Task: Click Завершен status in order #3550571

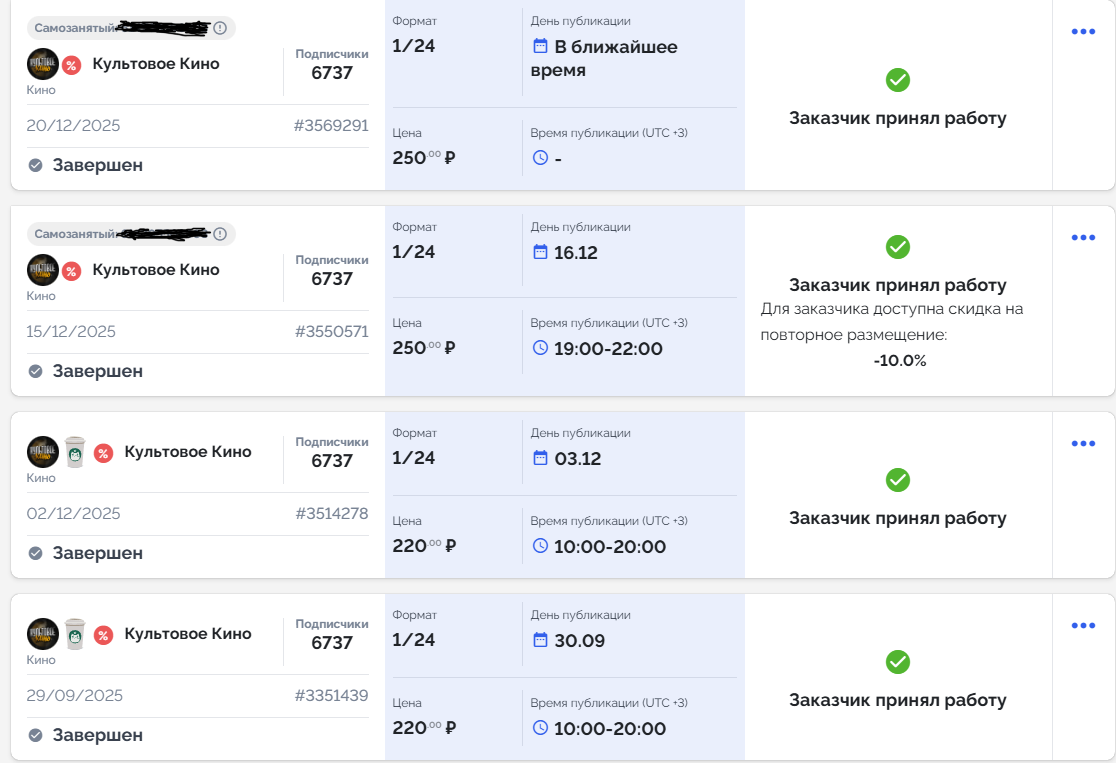Action: coord(97,371)
